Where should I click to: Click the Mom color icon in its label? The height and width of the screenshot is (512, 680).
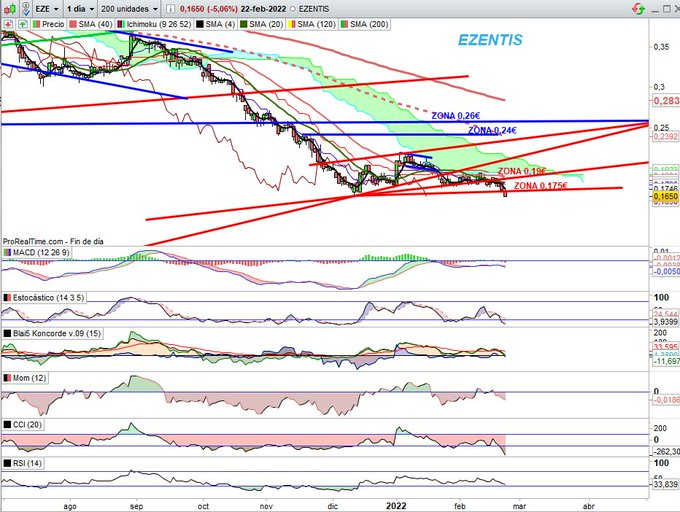click(7, 378)
